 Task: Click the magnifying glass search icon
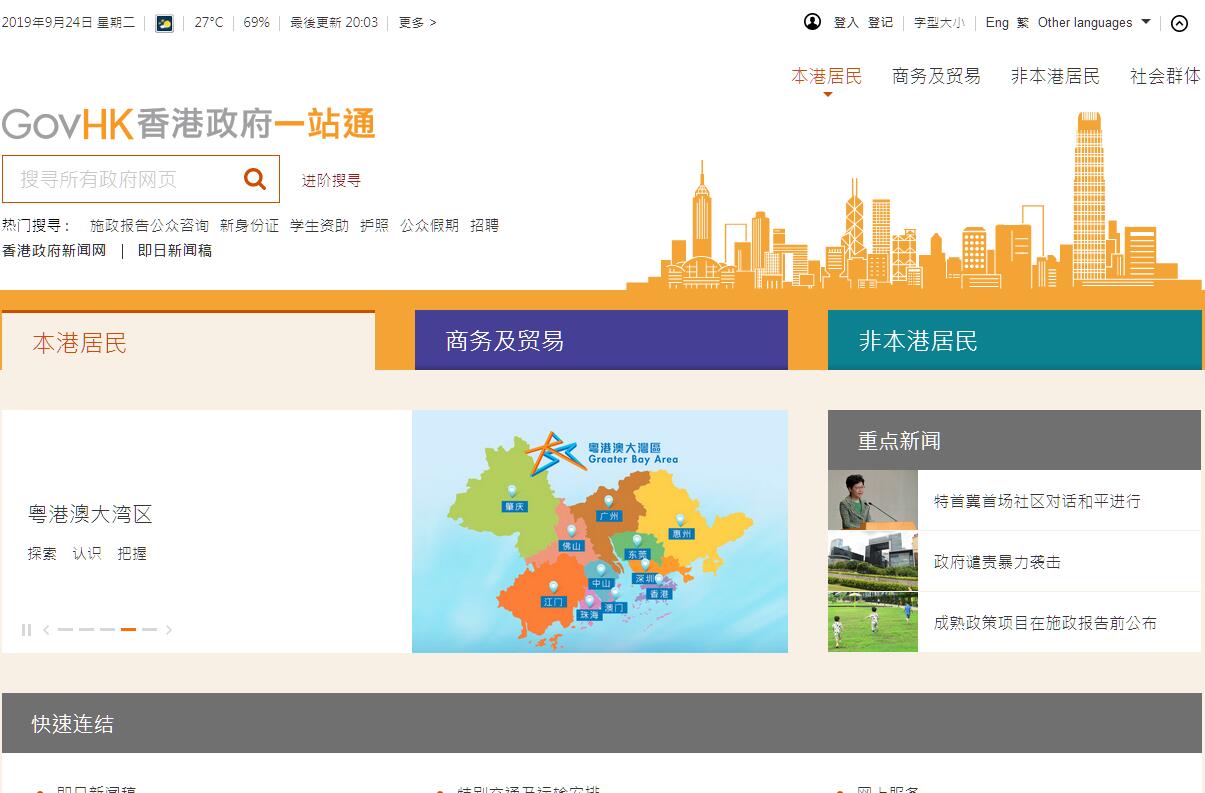point(255,179)
